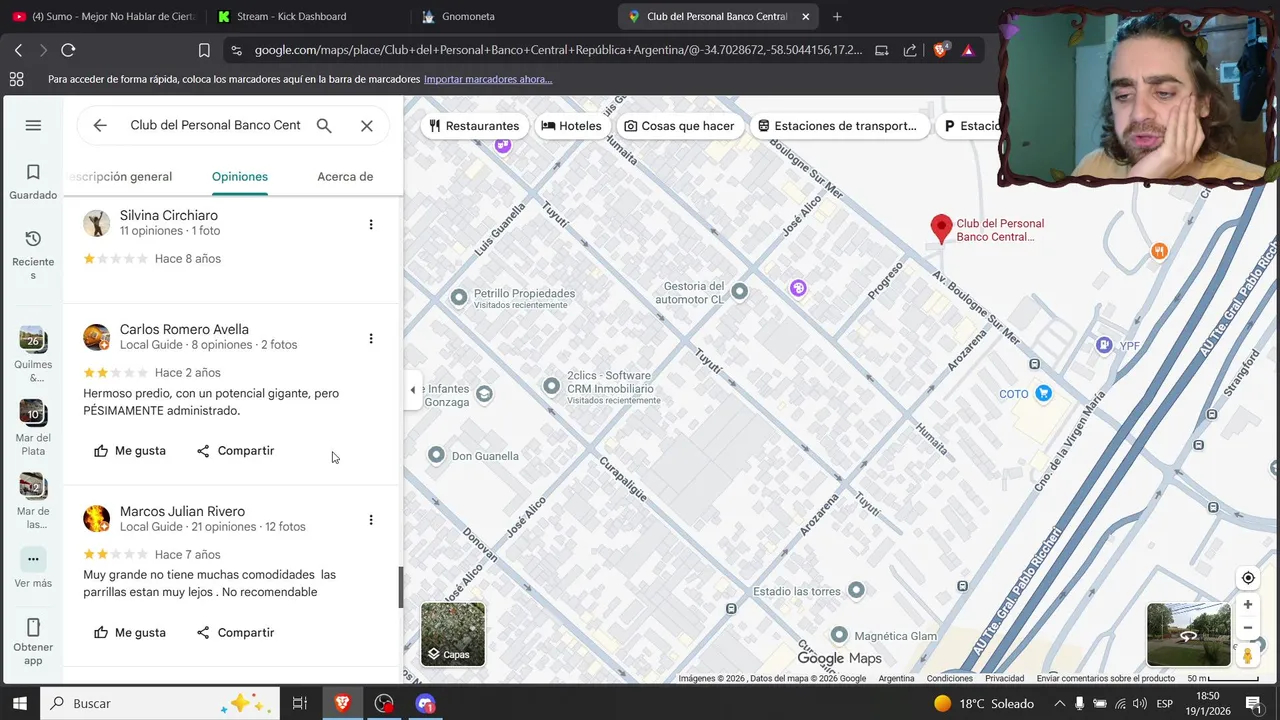Image resolution: width=1280 pixels, height=720 pixels.
Task: Click the Estadio las torres marker
Action: click(x=856, y=590)
